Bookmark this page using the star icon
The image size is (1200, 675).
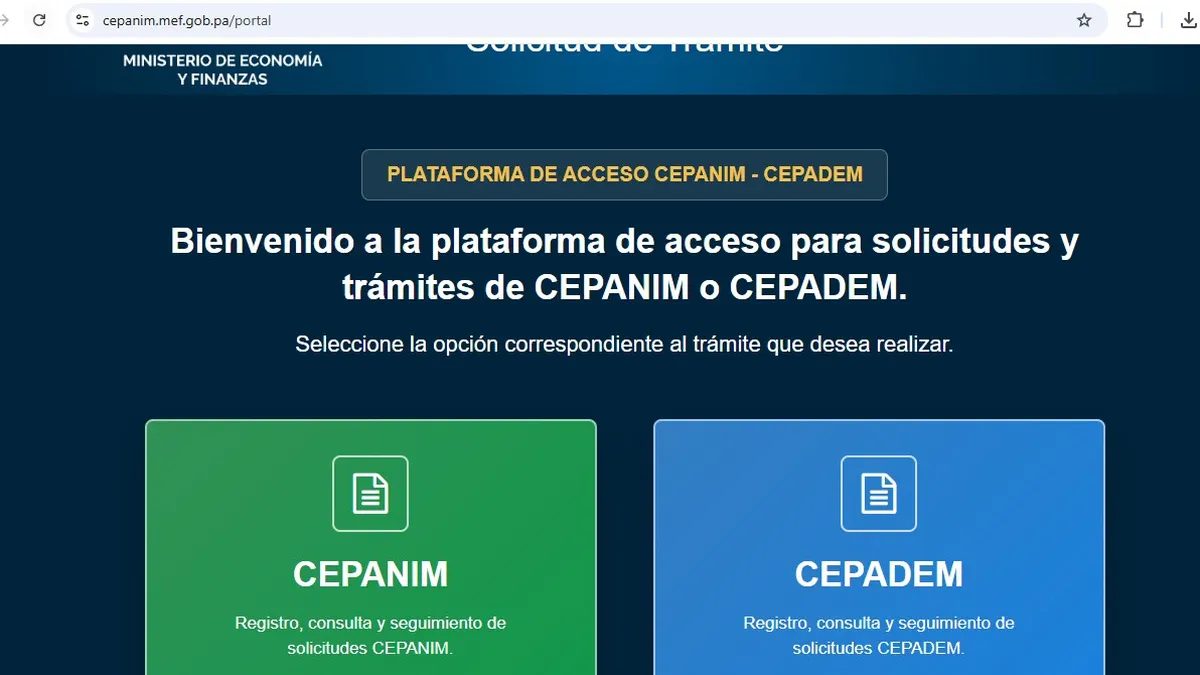click(x=1084, y=20)
